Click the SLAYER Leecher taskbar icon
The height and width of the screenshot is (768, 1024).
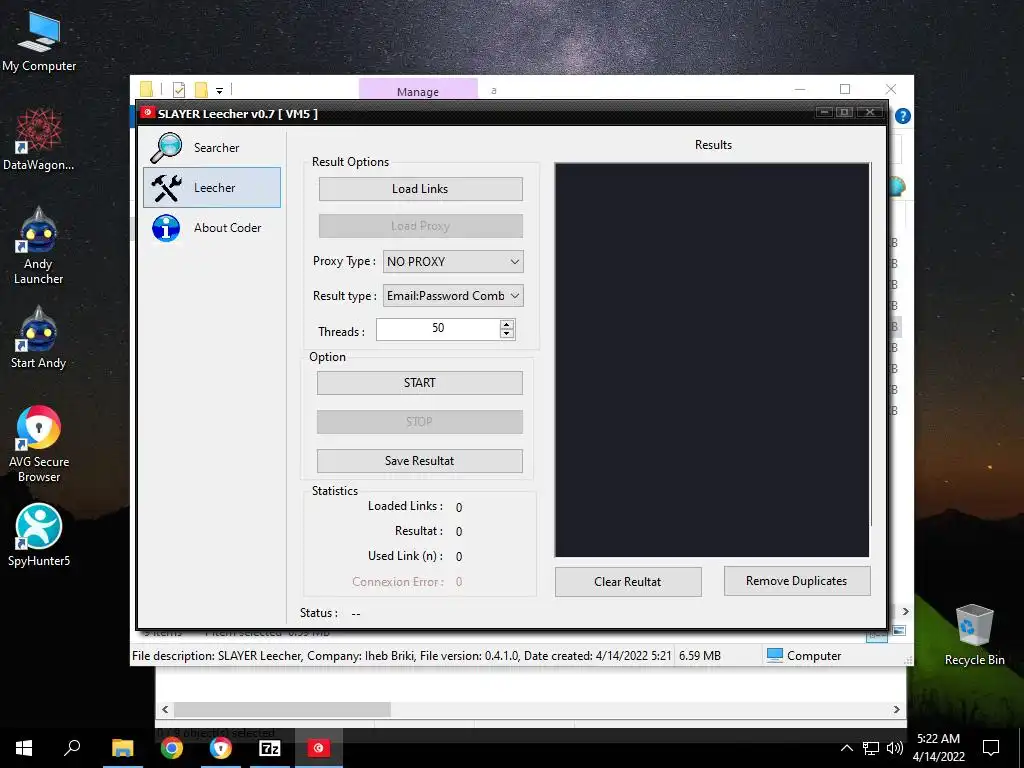click(x=319, y=748)
